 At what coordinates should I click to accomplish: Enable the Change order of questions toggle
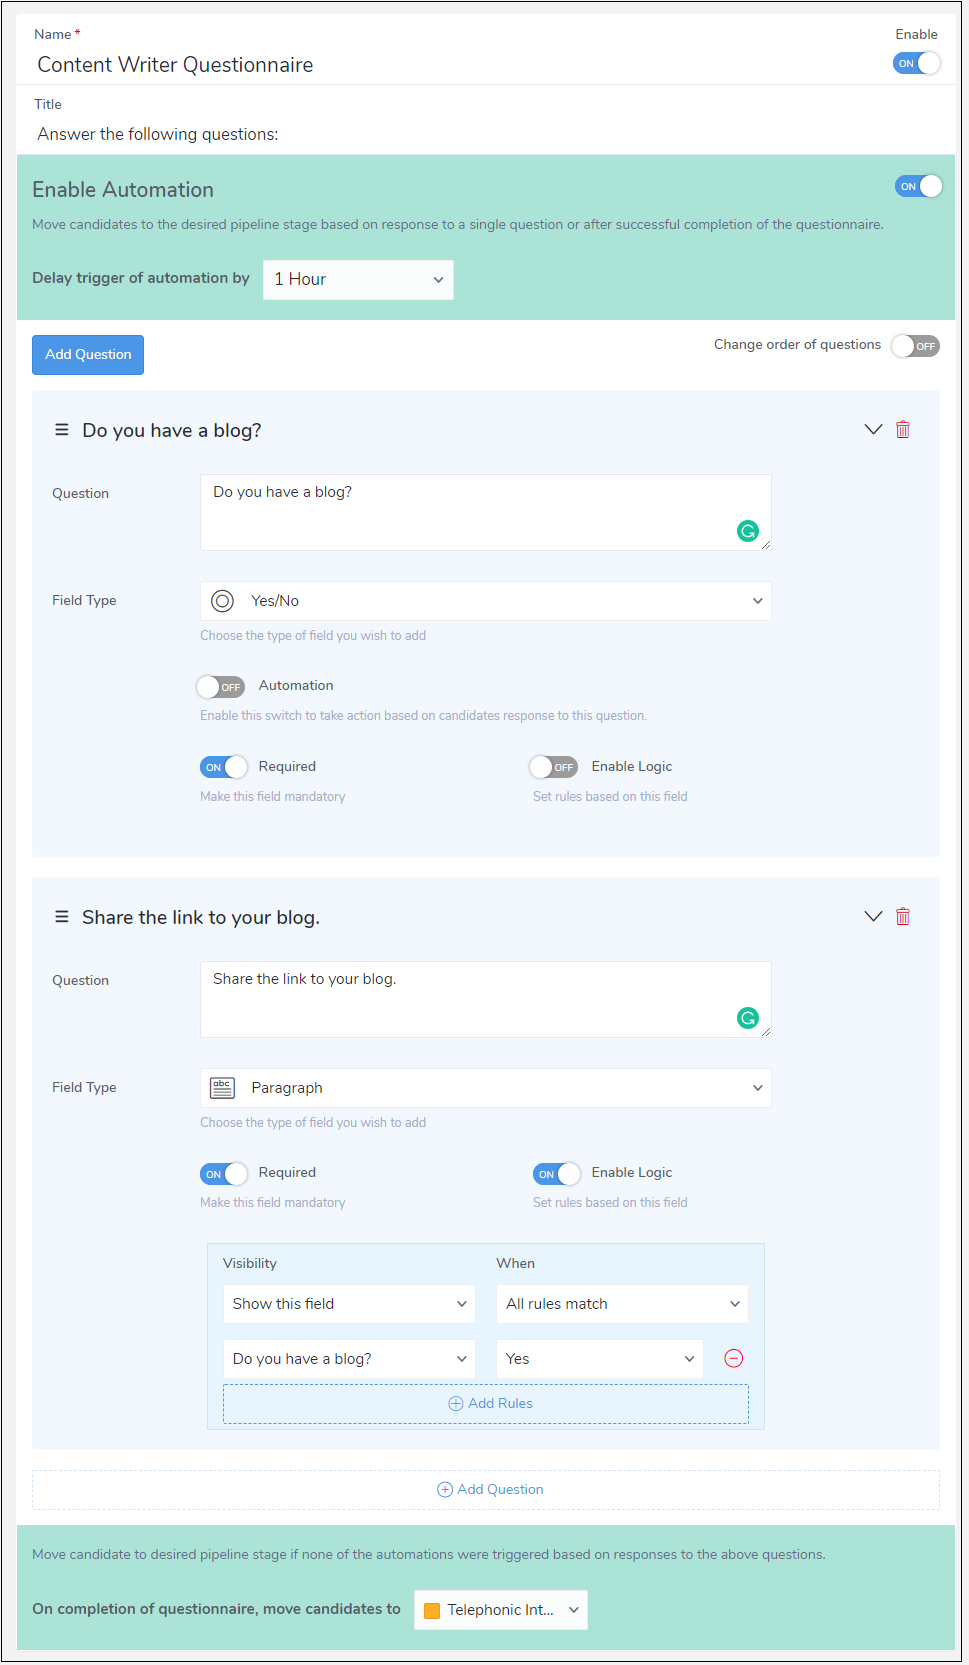click(915, 346)
